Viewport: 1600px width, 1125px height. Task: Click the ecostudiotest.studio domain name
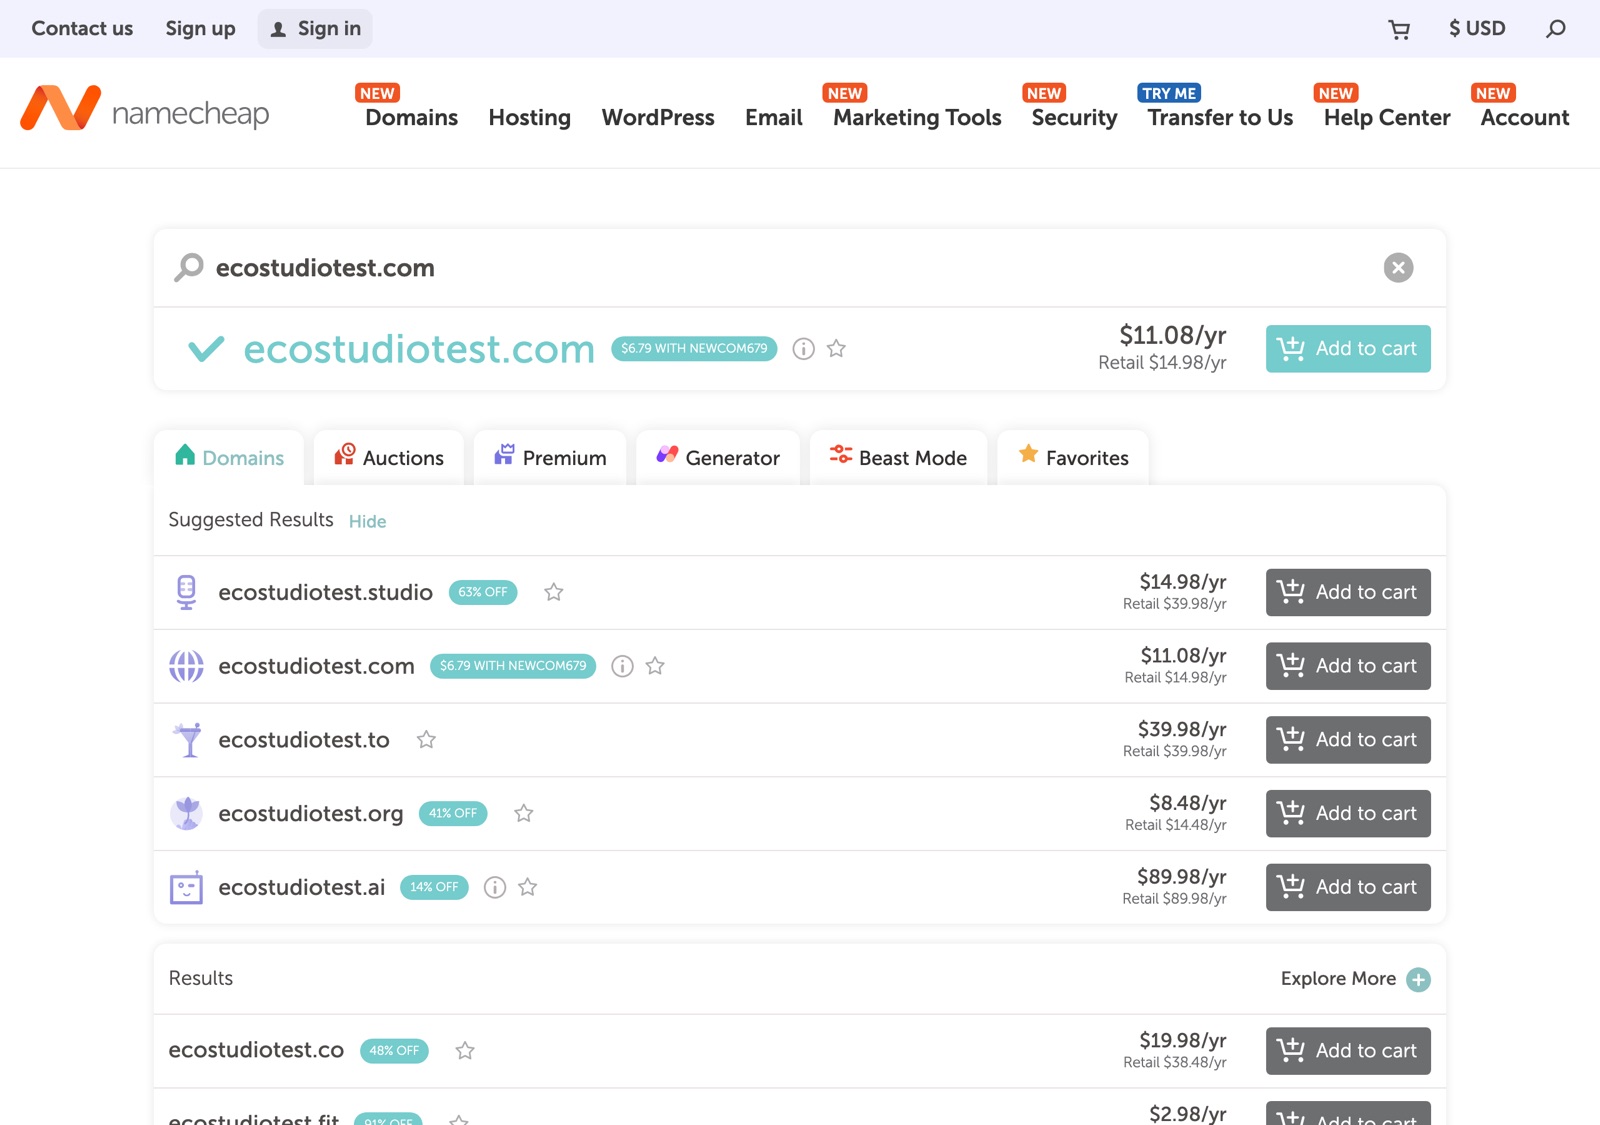coord(325,592)
